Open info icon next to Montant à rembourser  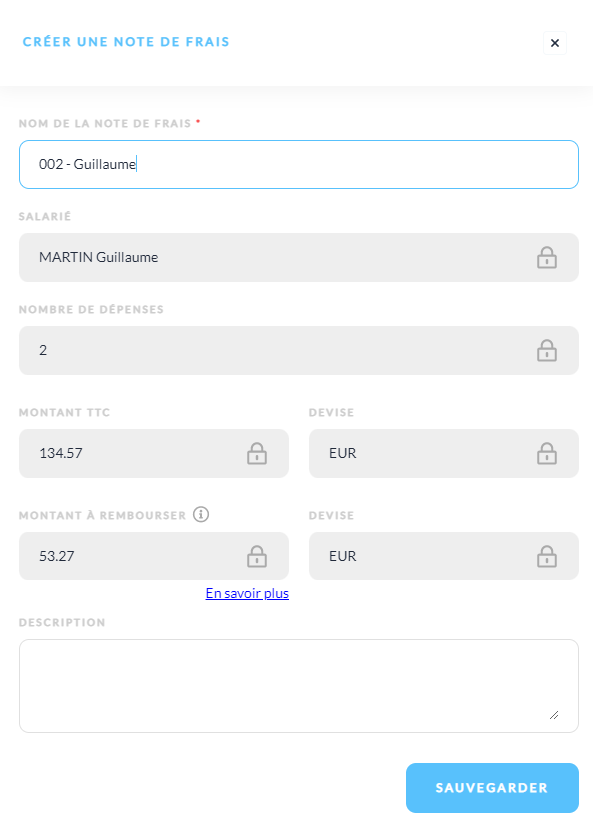click(x=201, y=514)
